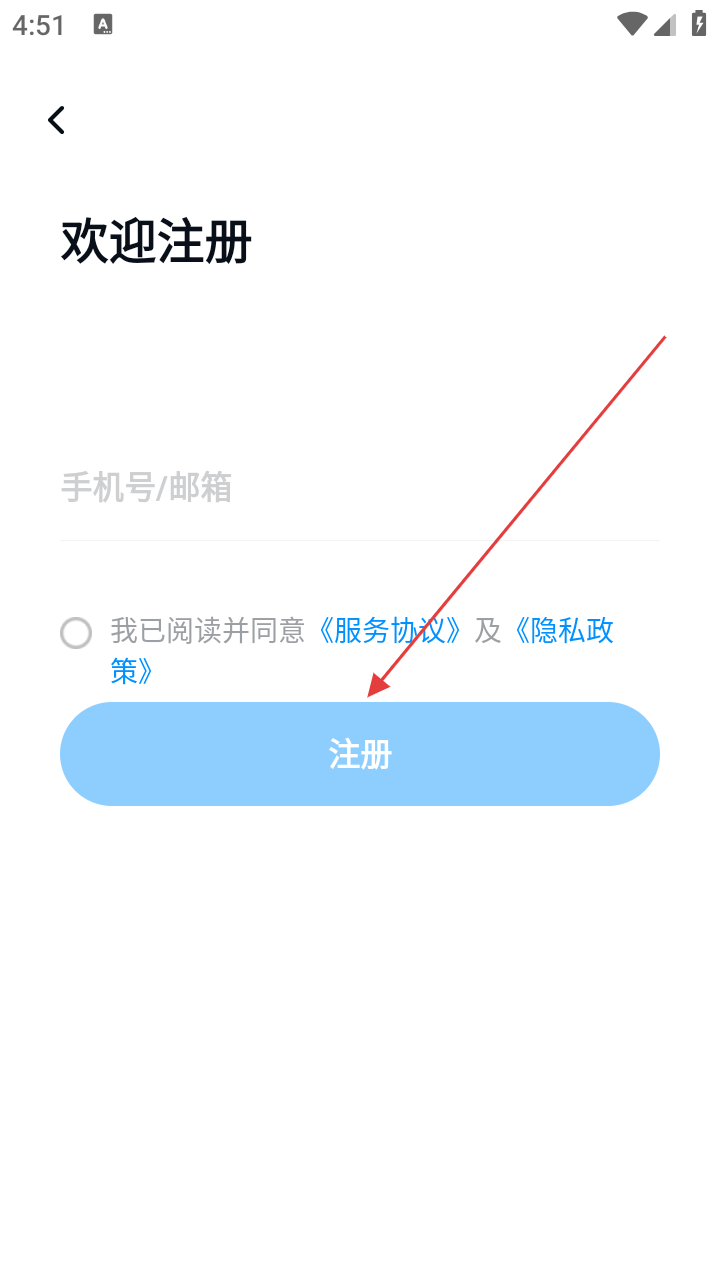Image resolution: width=720 pixels, height=1280 pixels.
Task: Tap the 欢迎注册 page heading
Action: 157,242
